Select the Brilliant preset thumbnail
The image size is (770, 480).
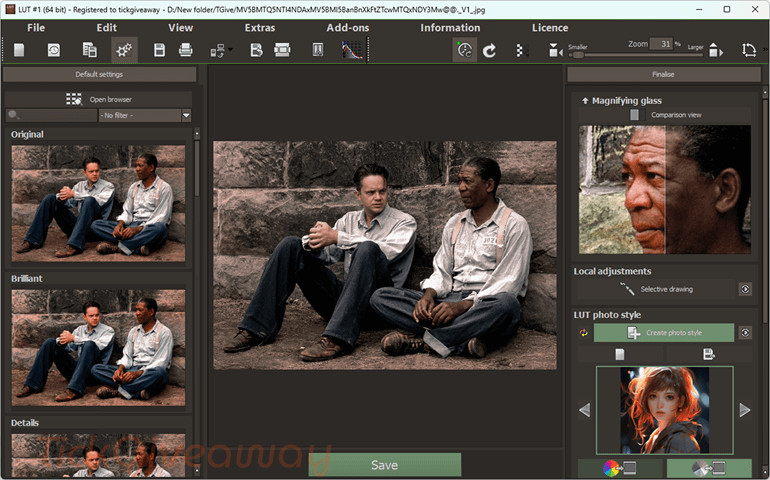[99, 347]
